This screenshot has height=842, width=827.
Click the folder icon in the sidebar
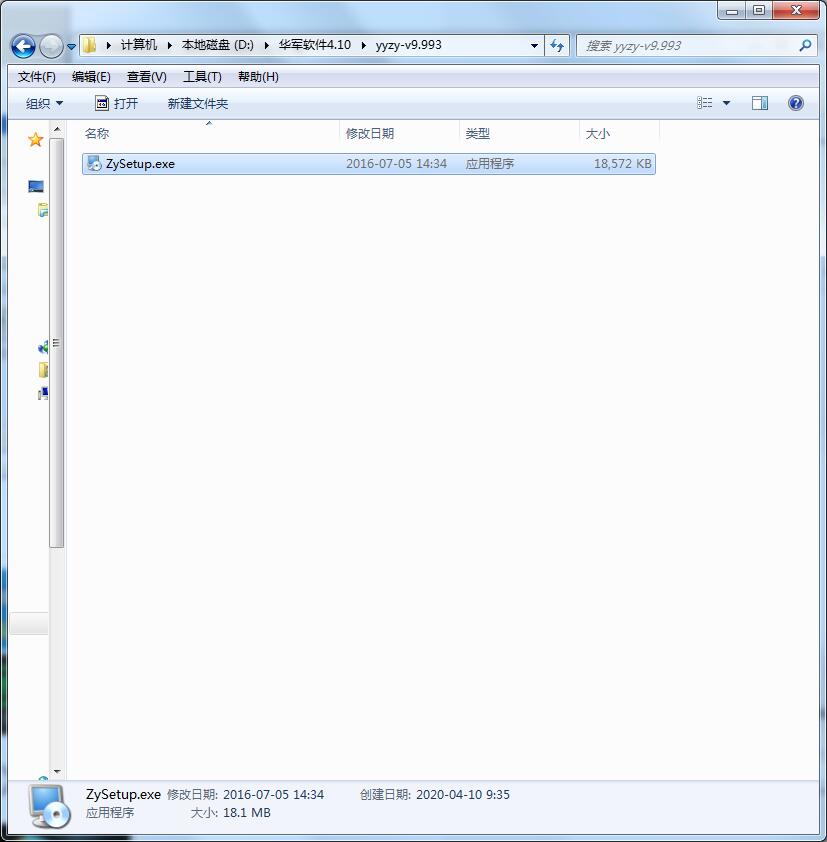[x=42, y=370]
